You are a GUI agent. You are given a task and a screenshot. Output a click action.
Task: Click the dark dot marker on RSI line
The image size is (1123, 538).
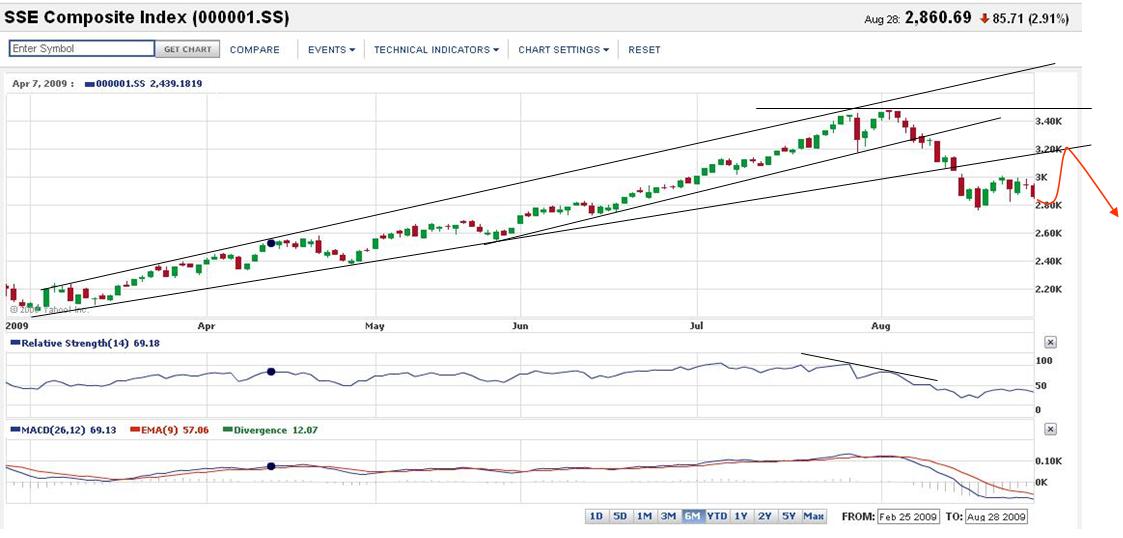(271, 371)
